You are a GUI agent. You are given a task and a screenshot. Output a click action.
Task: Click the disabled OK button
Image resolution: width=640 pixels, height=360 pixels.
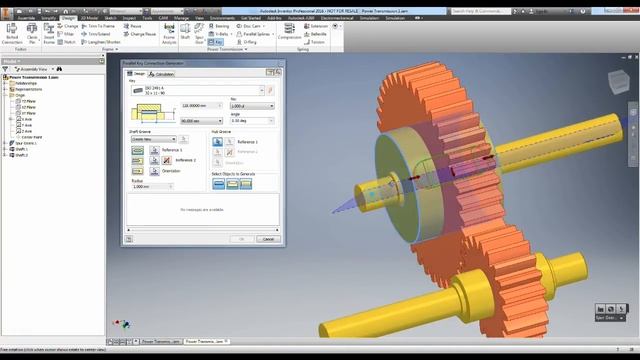242,239
